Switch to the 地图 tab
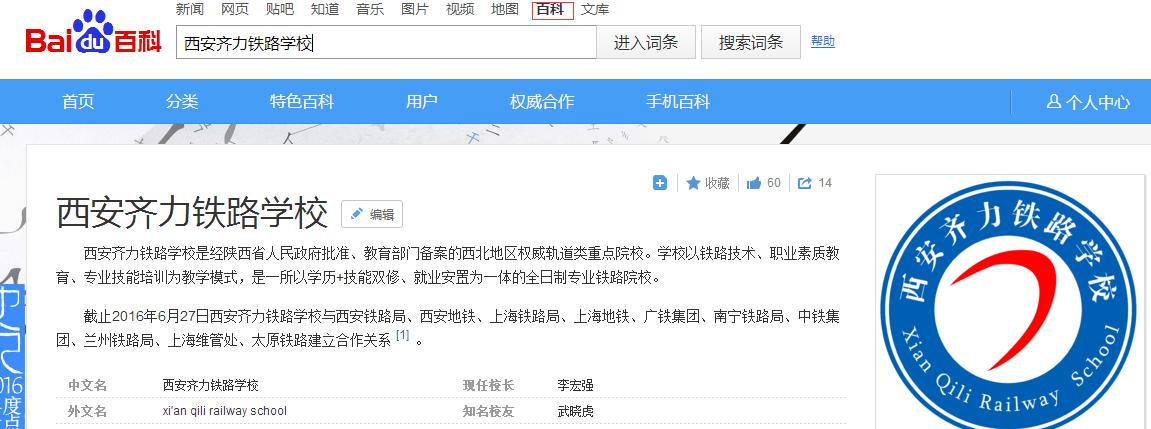1151x429 pixels. 504,10
